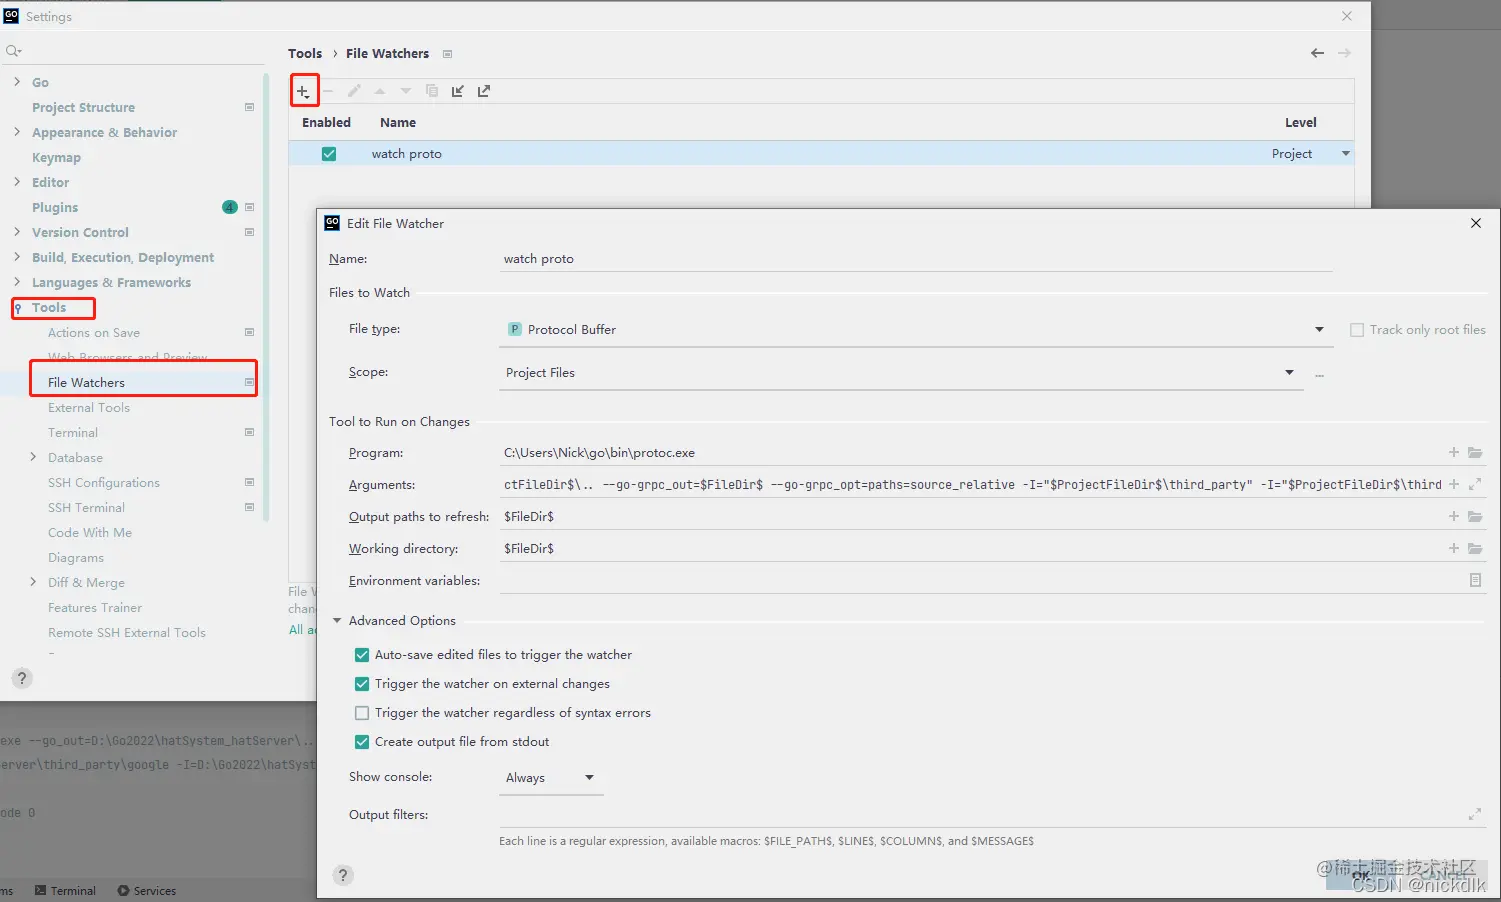
Task: Expand the Diff & Merge node
Action: click(33, 582)
